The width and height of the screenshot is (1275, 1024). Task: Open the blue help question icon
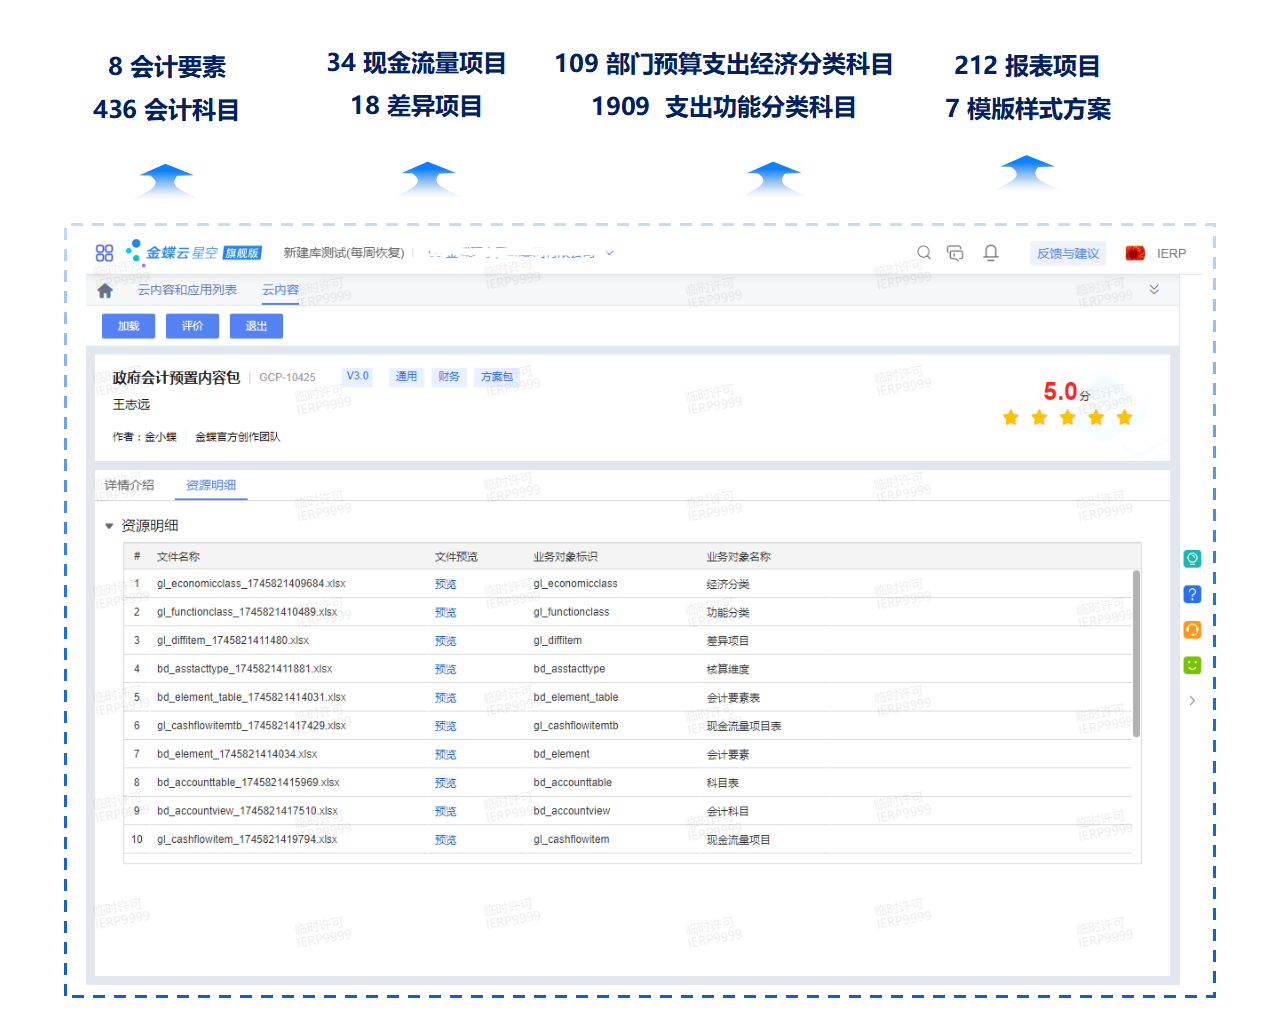tap(1192, 594)
